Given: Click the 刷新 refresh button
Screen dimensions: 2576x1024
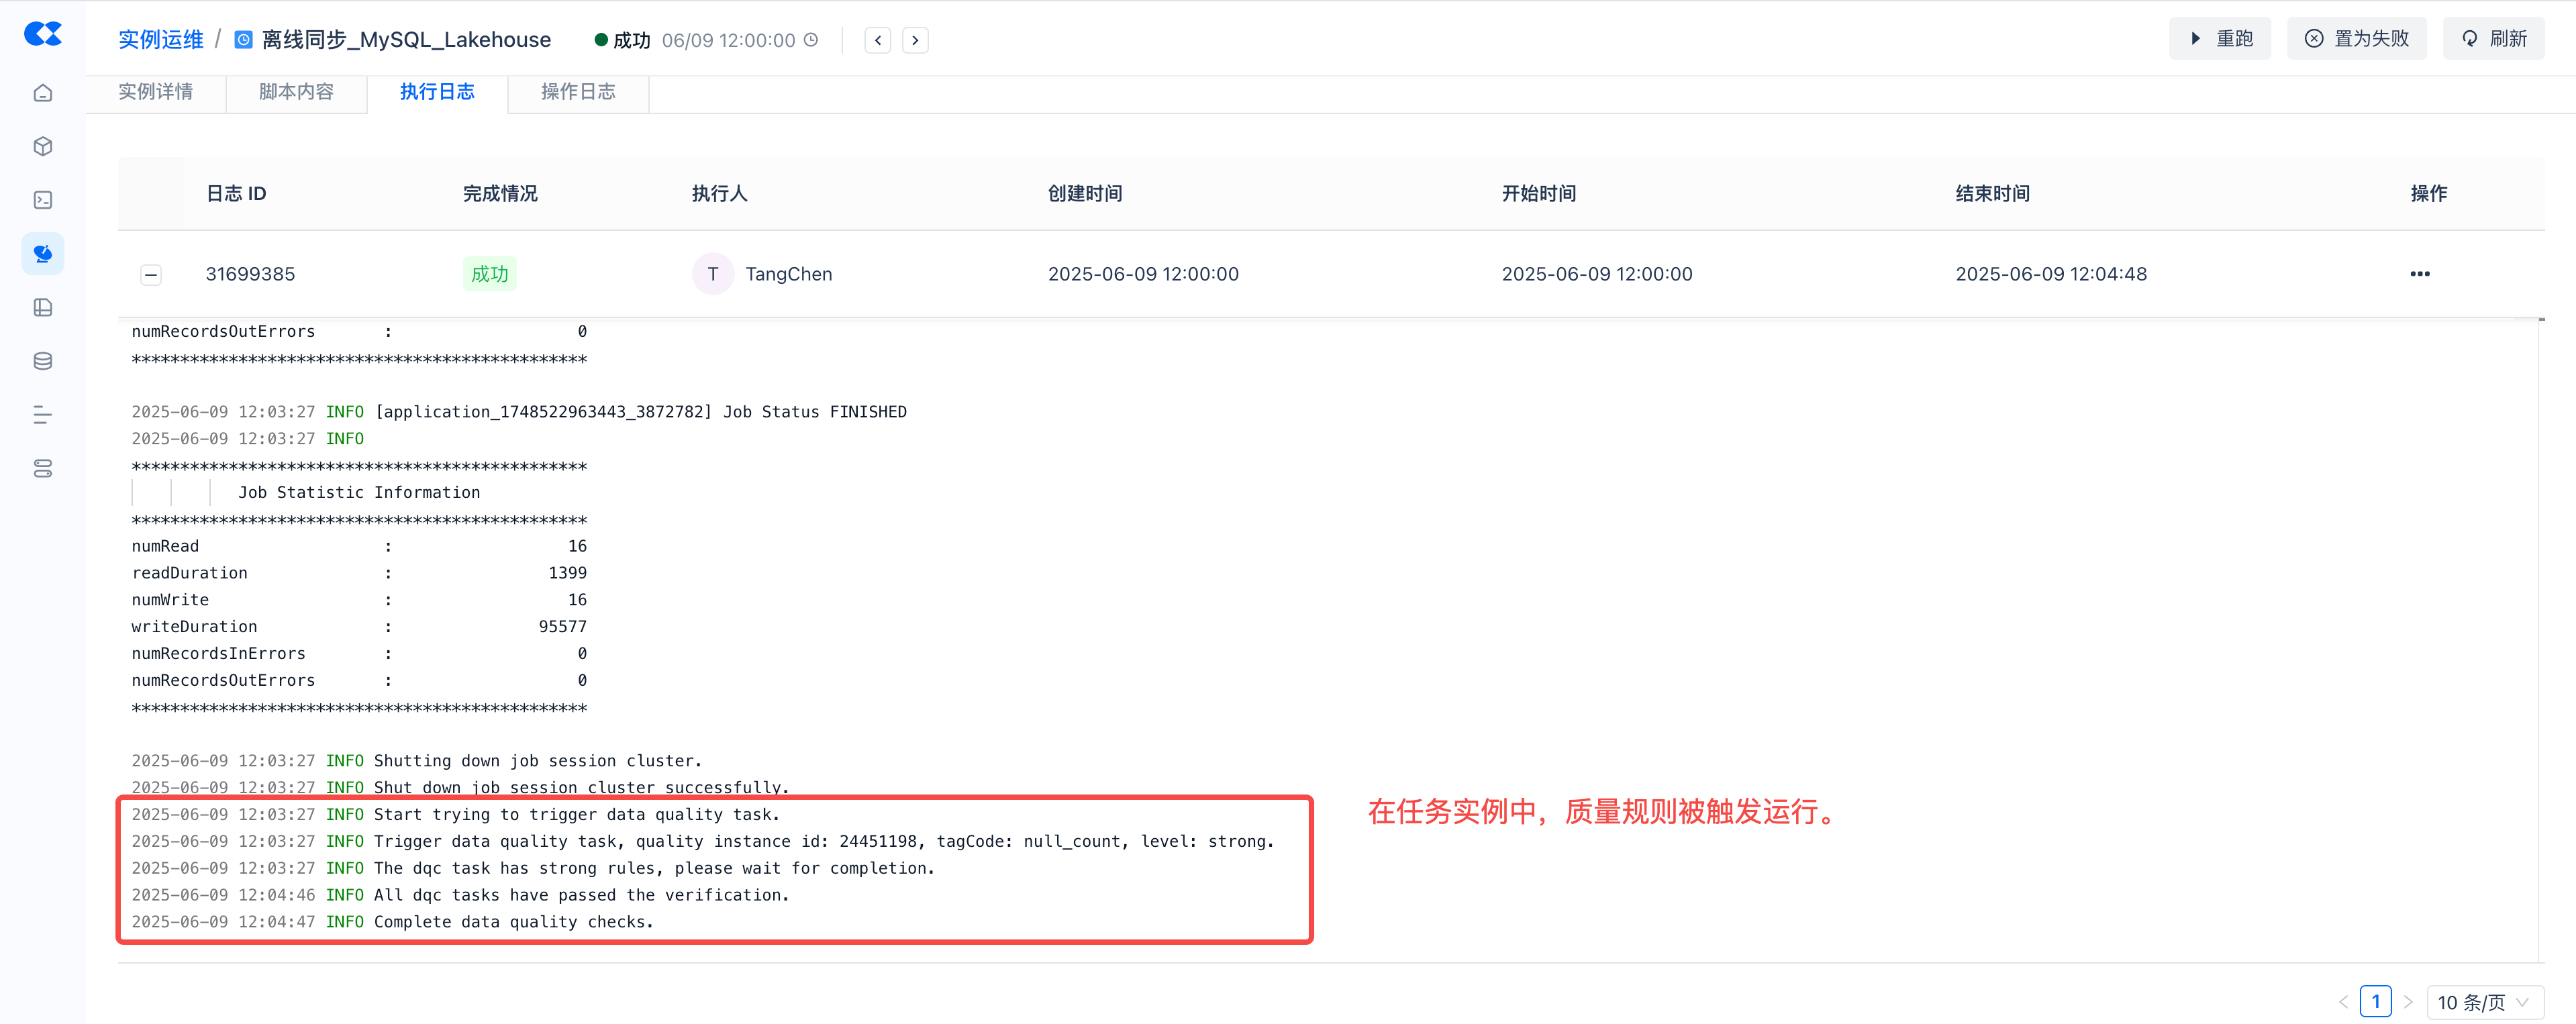Looking at the screenshot, I should click(x=2493, y=39).
